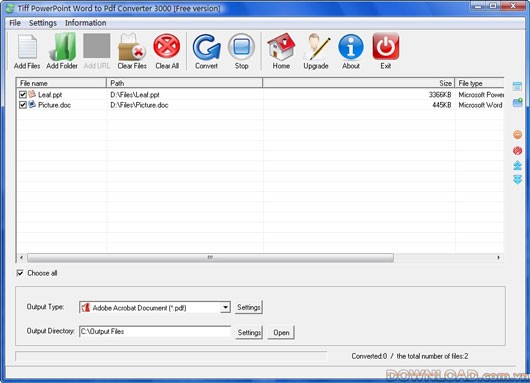Sort by Path column header
The width and height of the screenshot is (530, 383).
[x=185, y=83]
